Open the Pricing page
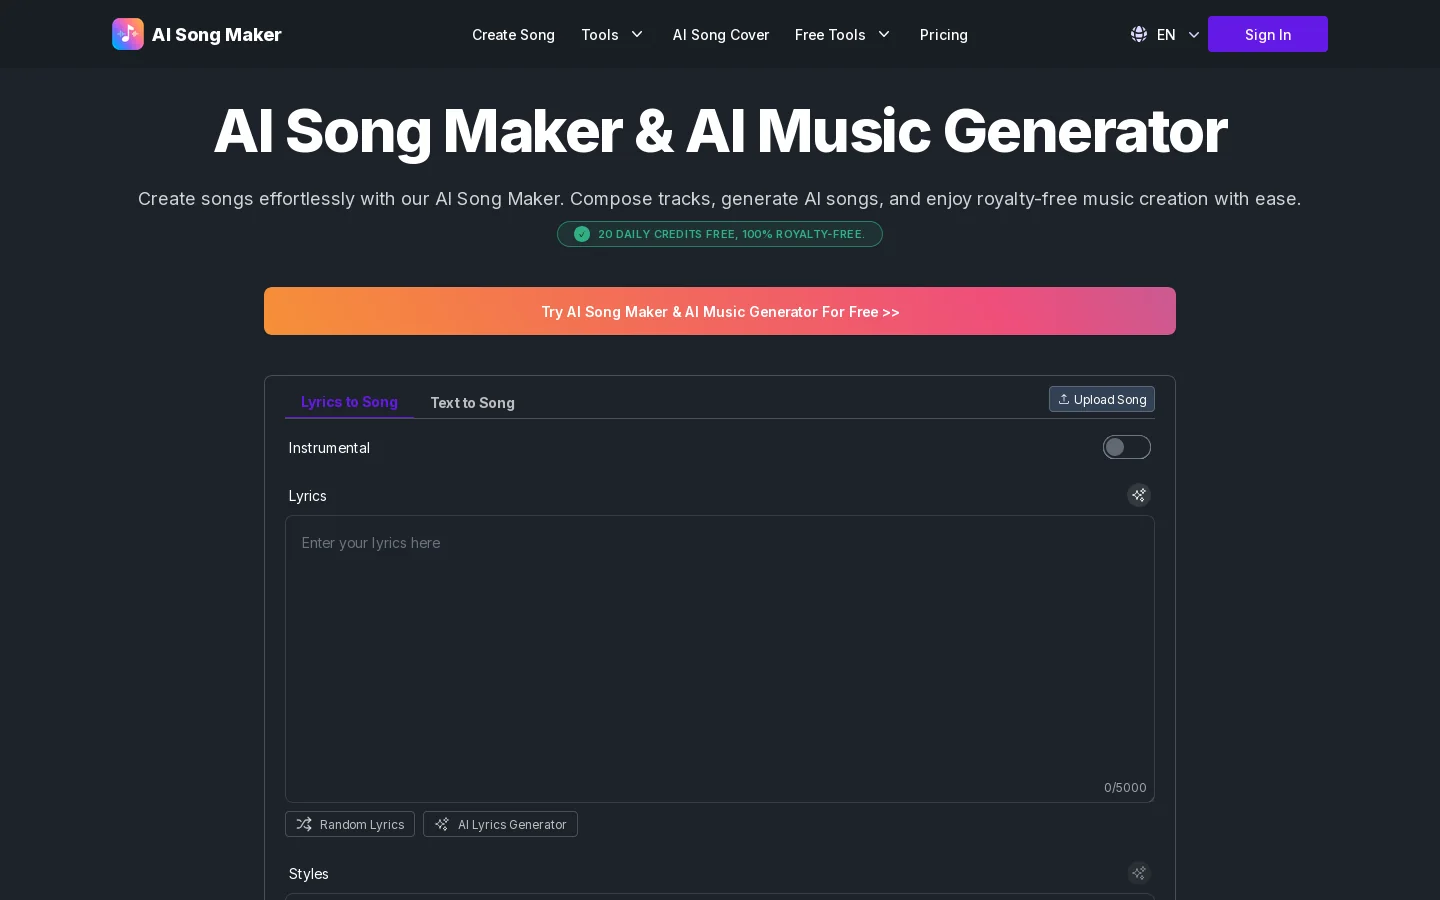1440x900 pixels. pyautogui.click(x=944, y=34)
